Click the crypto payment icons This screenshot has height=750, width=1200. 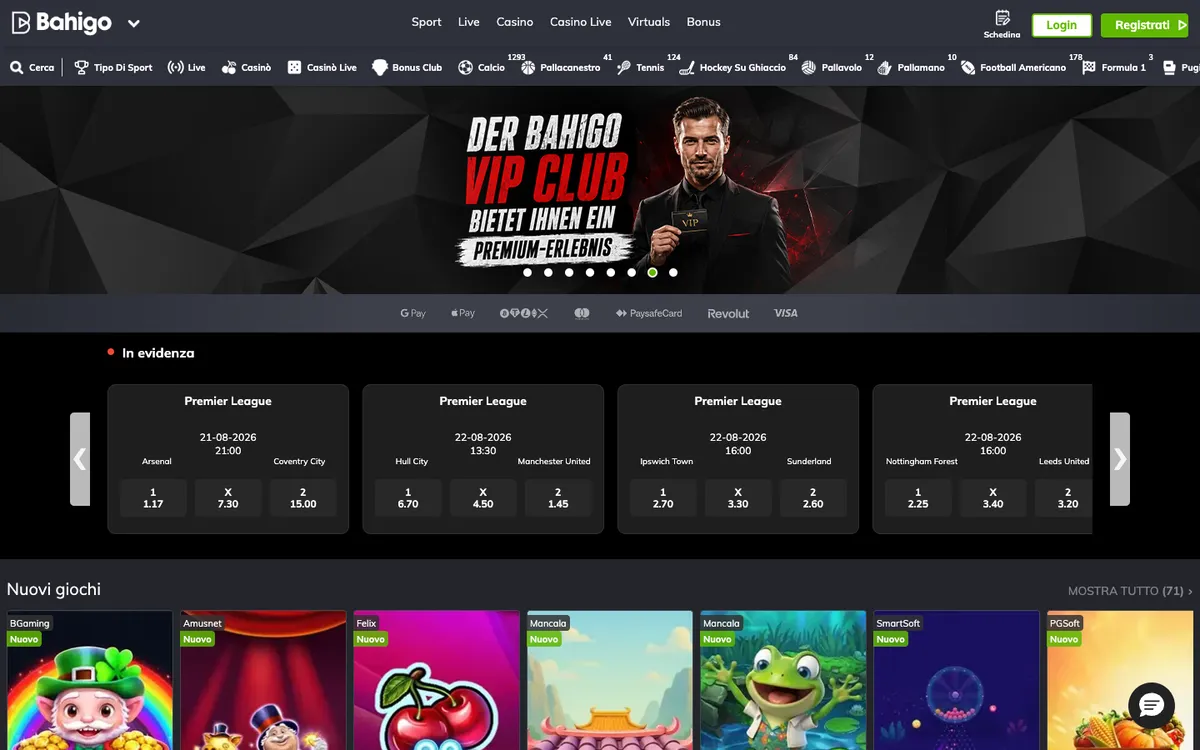click(525, 313)
